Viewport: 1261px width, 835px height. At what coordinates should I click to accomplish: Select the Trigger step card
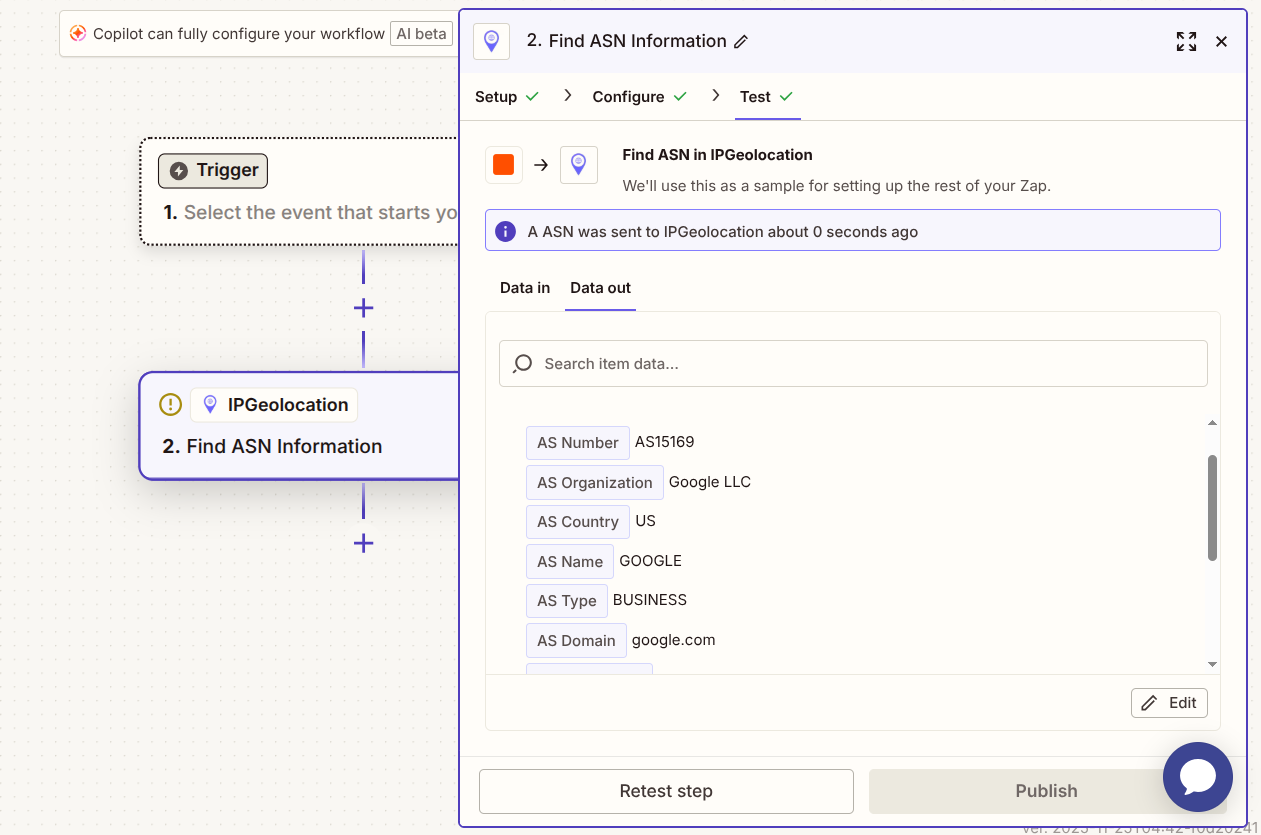click(x=300, y=191)
